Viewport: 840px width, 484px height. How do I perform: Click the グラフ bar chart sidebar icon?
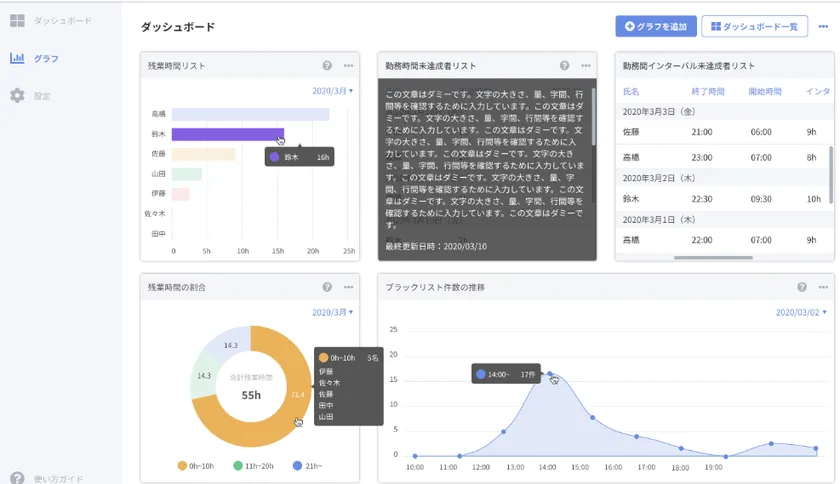pyautogui.click(x=17, y=58)
